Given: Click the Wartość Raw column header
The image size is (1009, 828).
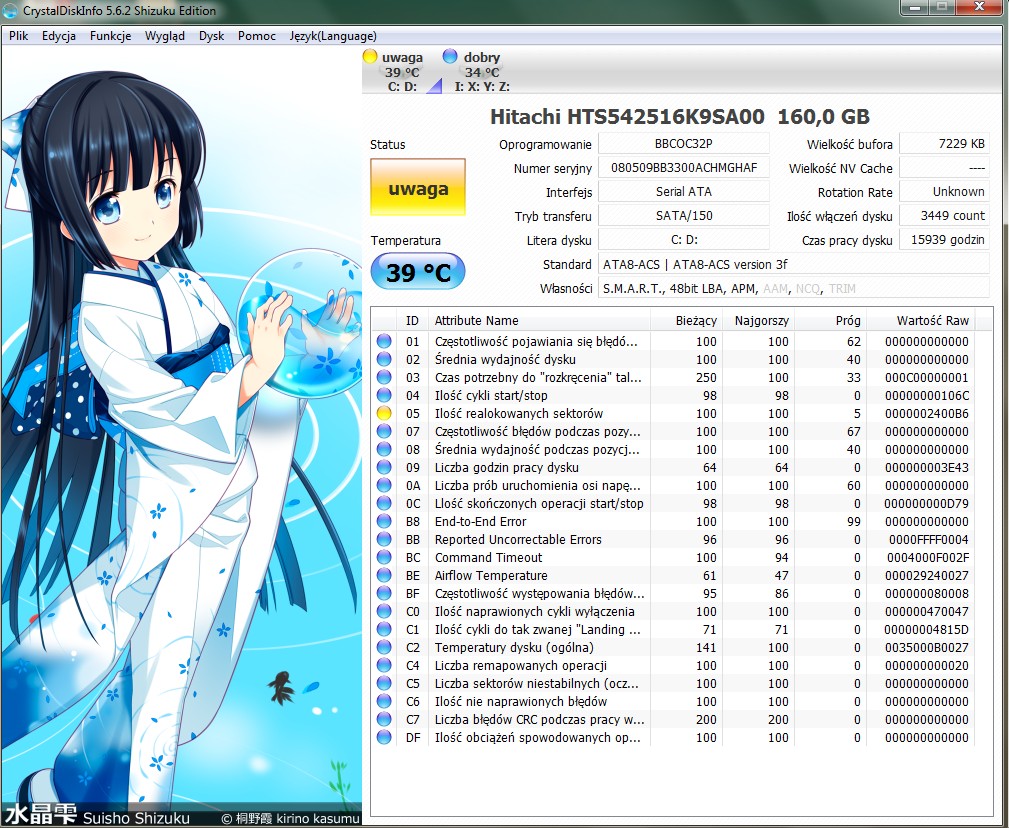Looking at the screenshot, I should (921, 320).
